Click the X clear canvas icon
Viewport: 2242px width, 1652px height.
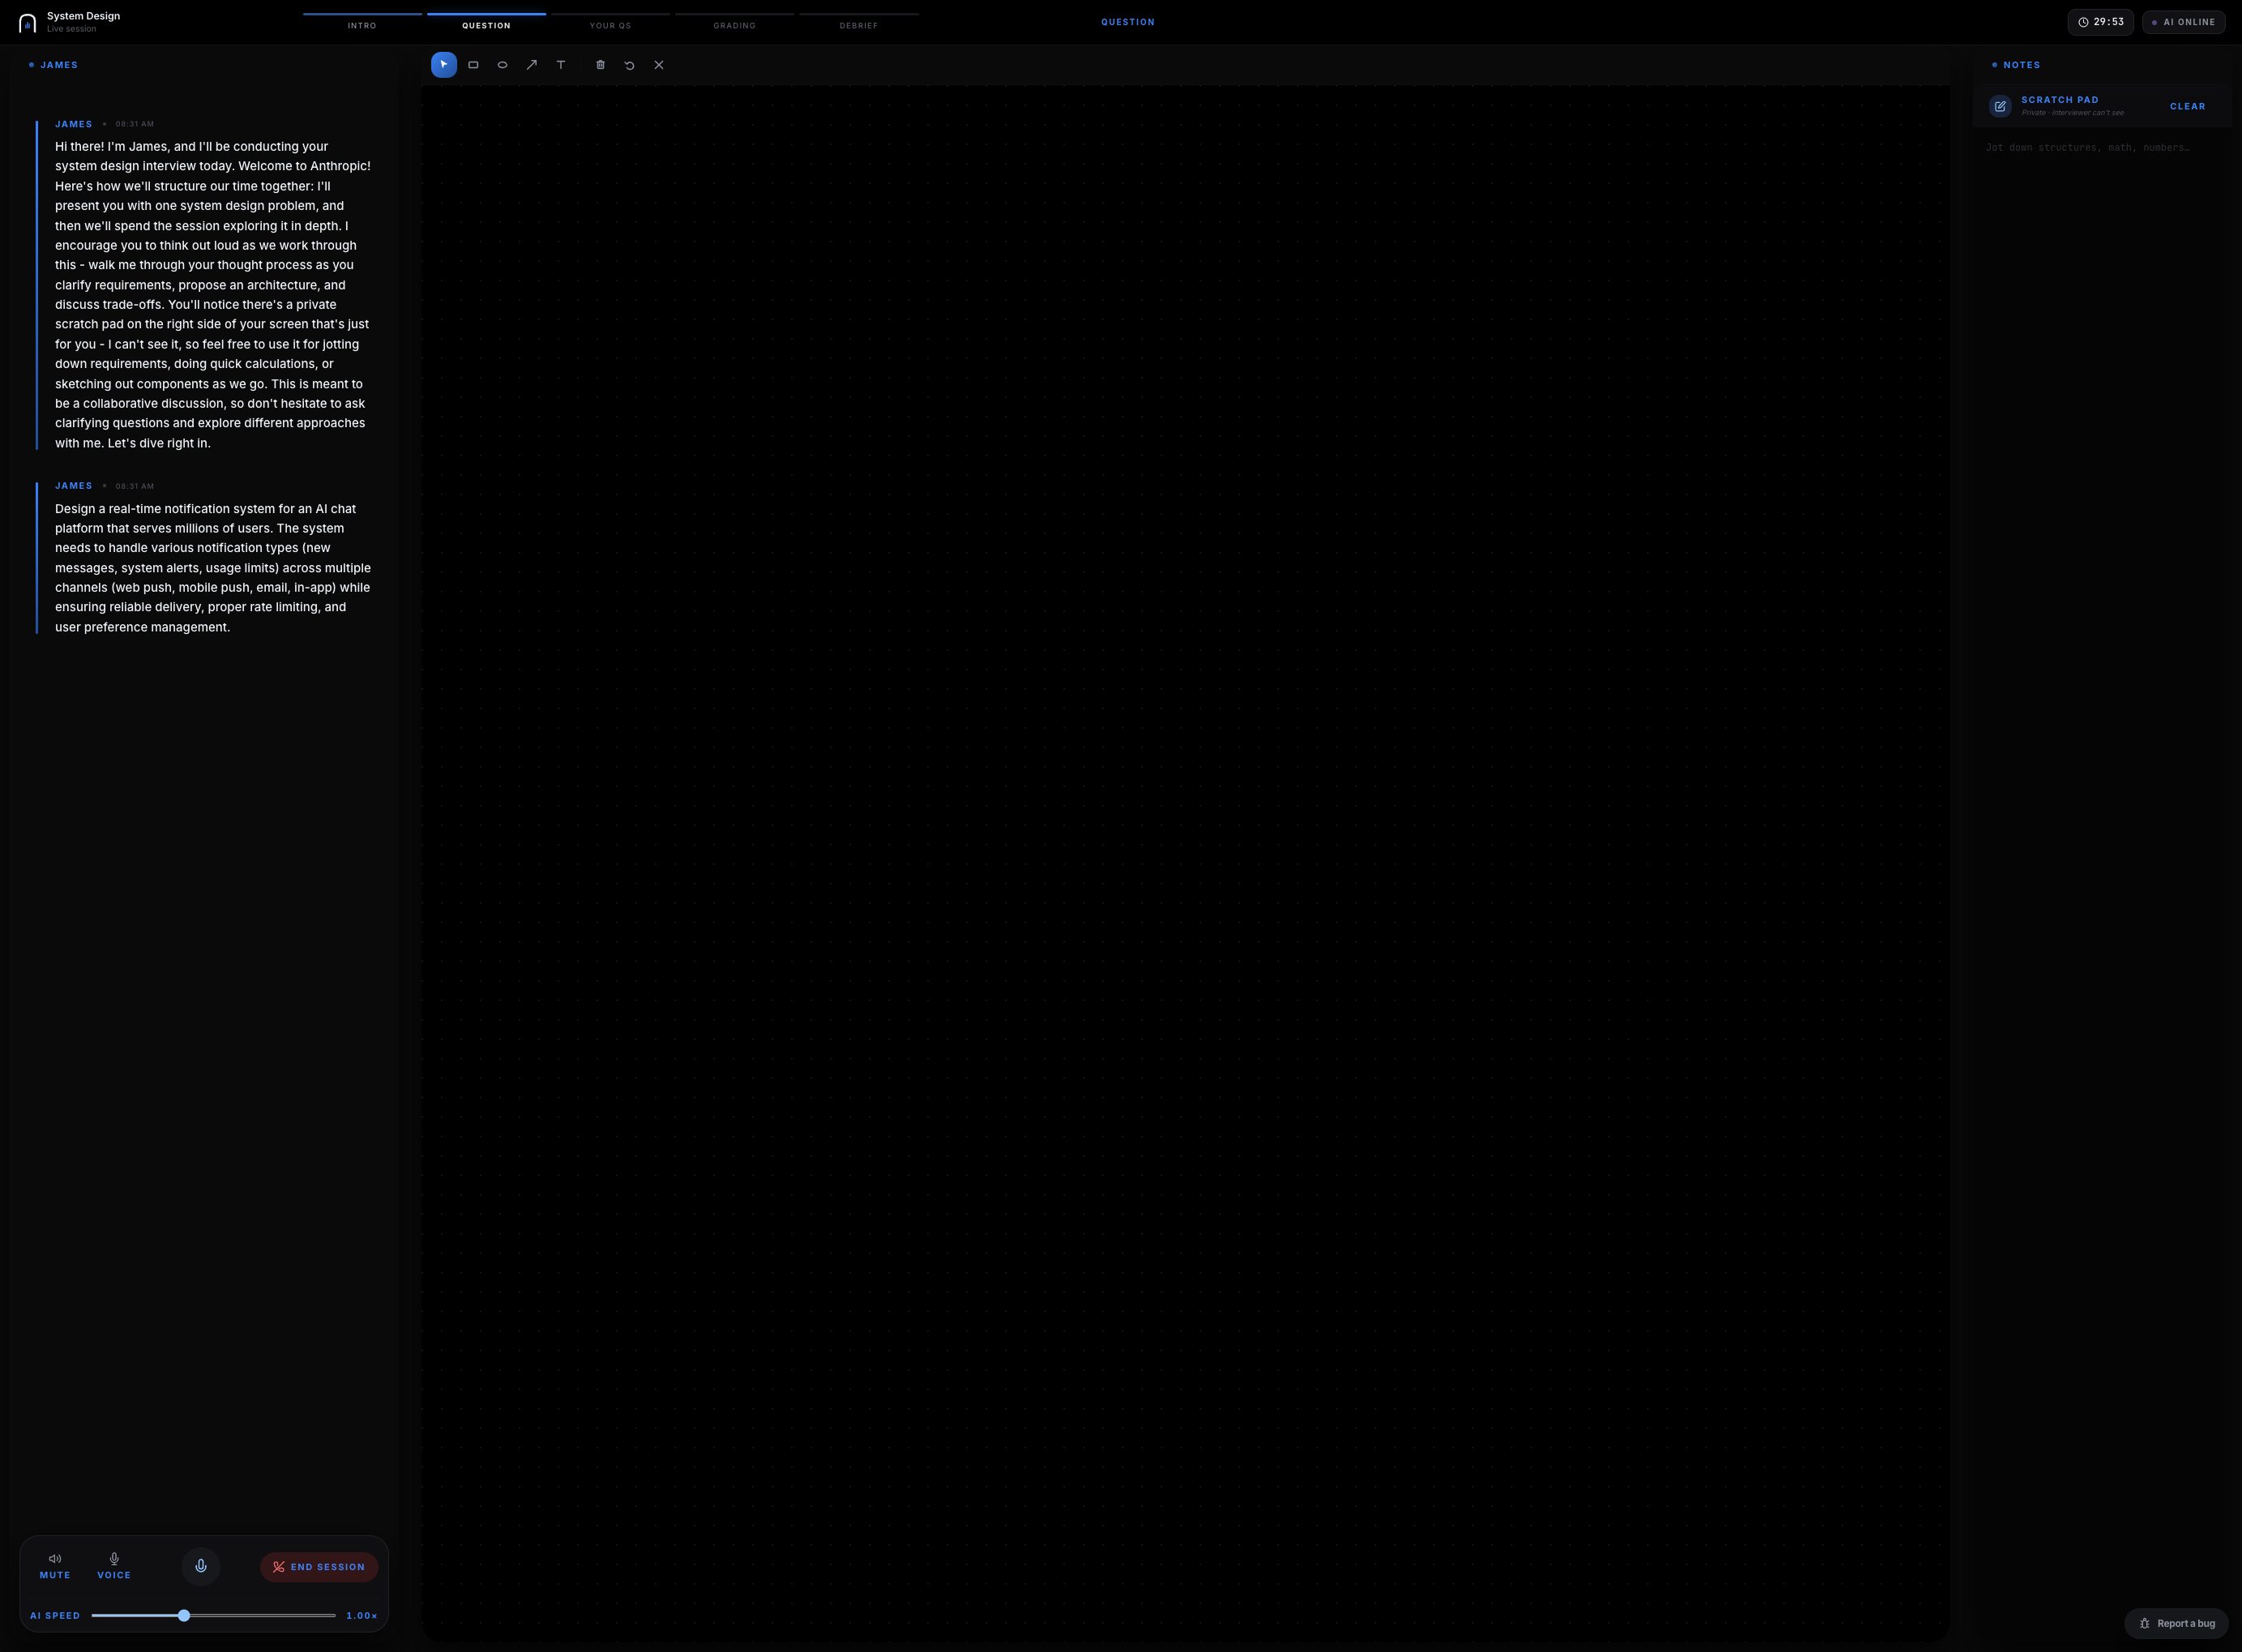click(x=659, y=65)
